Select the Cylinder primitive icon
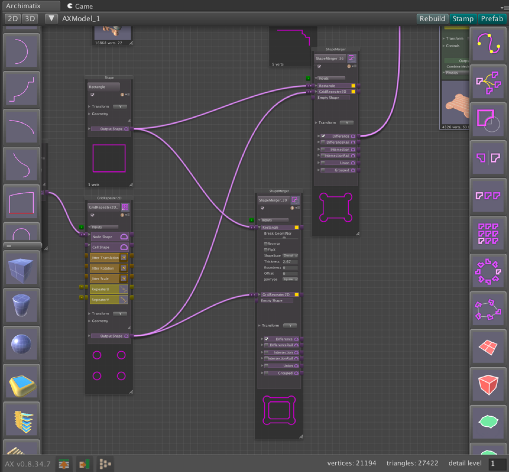The height and width of the screenshot is (472, 509). pyautogui.click(x=22, y=306)
